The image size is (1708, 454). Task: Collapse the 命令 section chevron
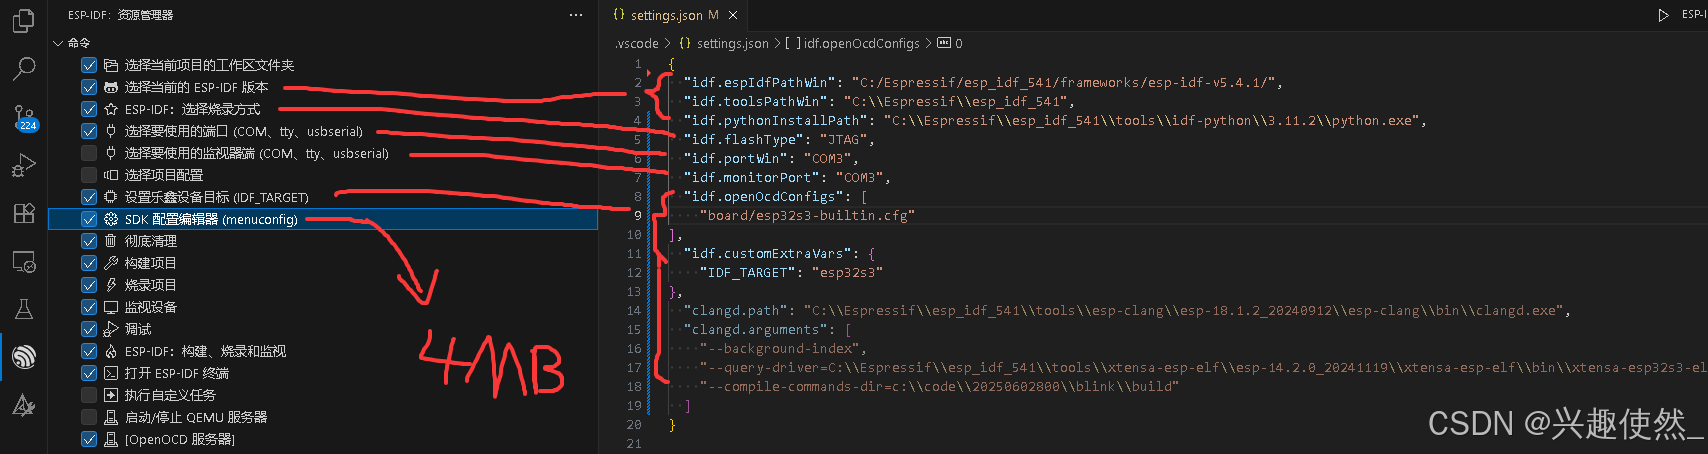[x=58, y=43]
